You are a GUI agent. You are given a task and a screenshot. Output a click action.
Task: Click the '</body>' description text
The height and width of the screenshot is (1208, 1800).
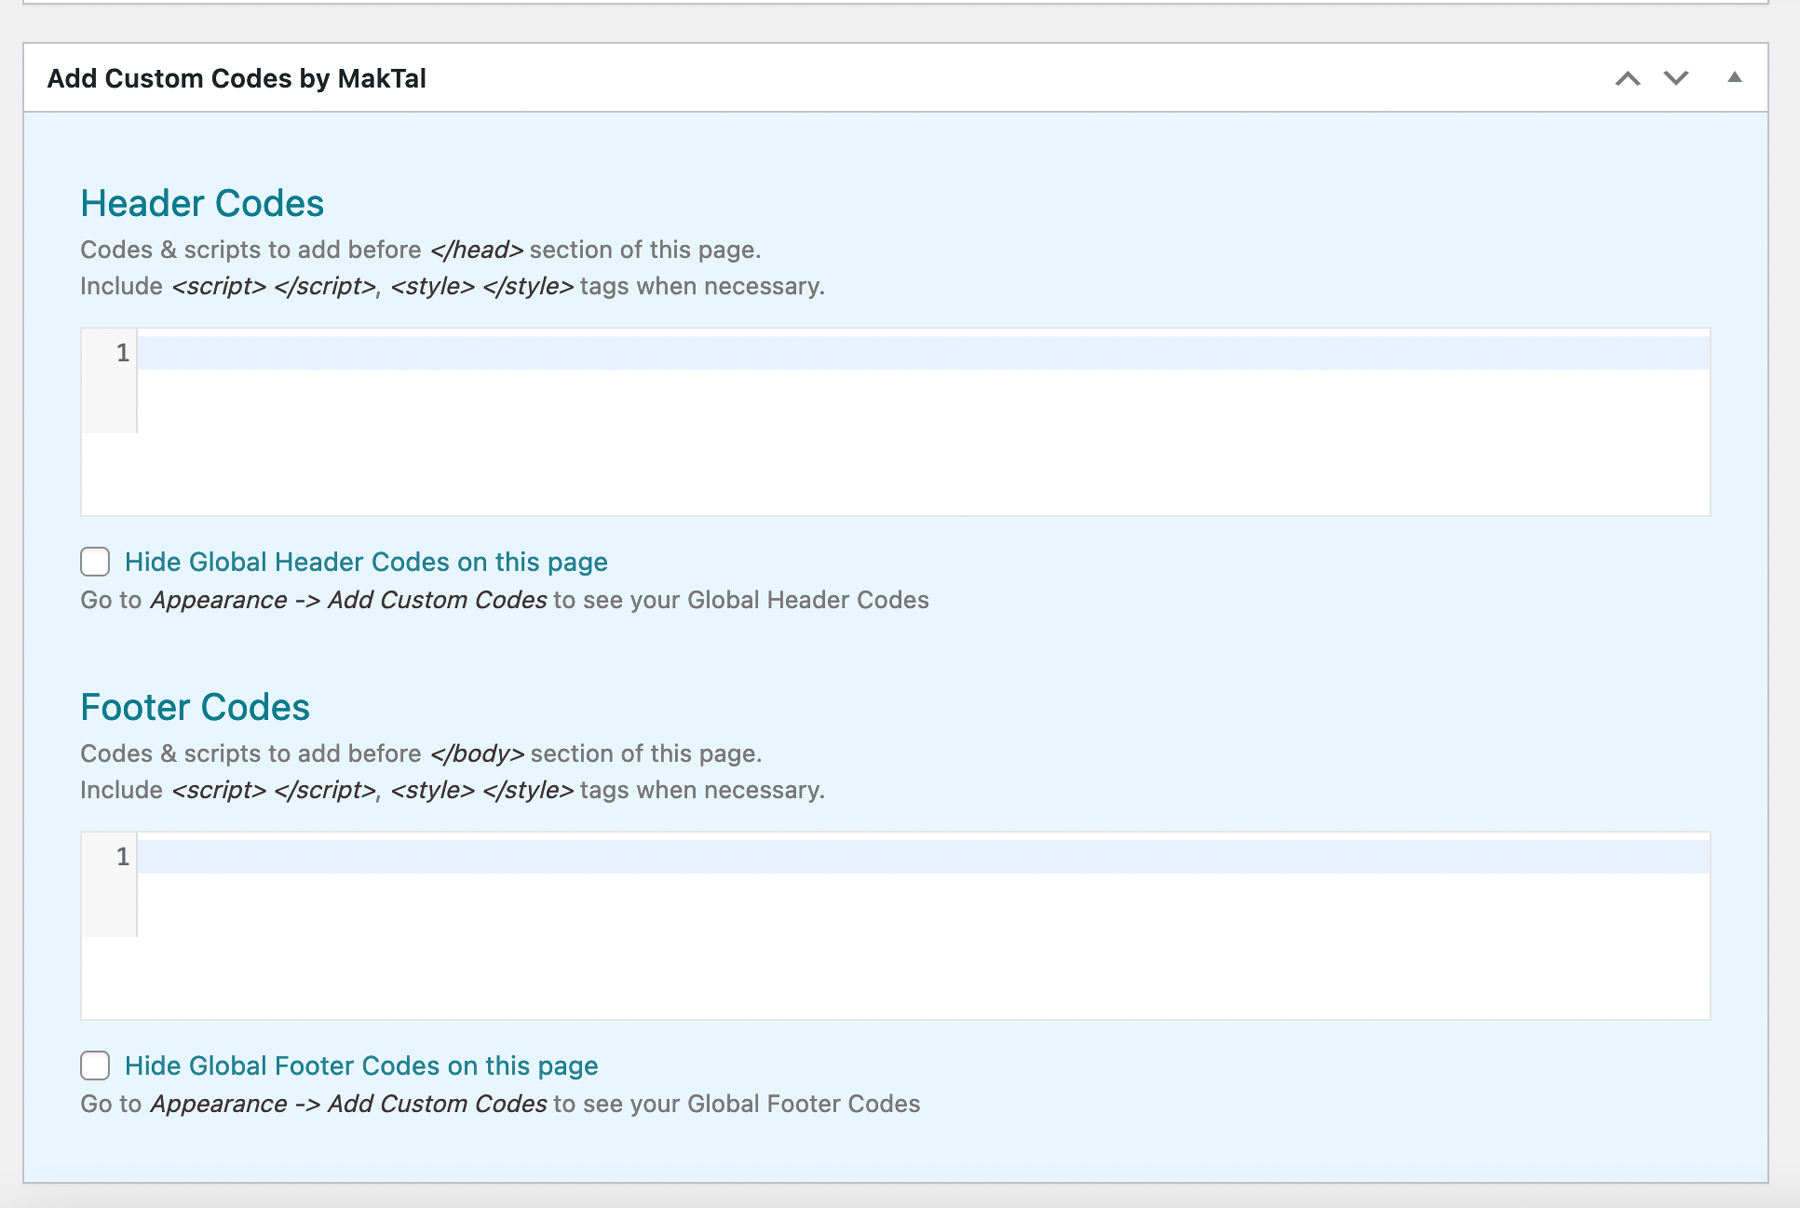coord(477,754)
